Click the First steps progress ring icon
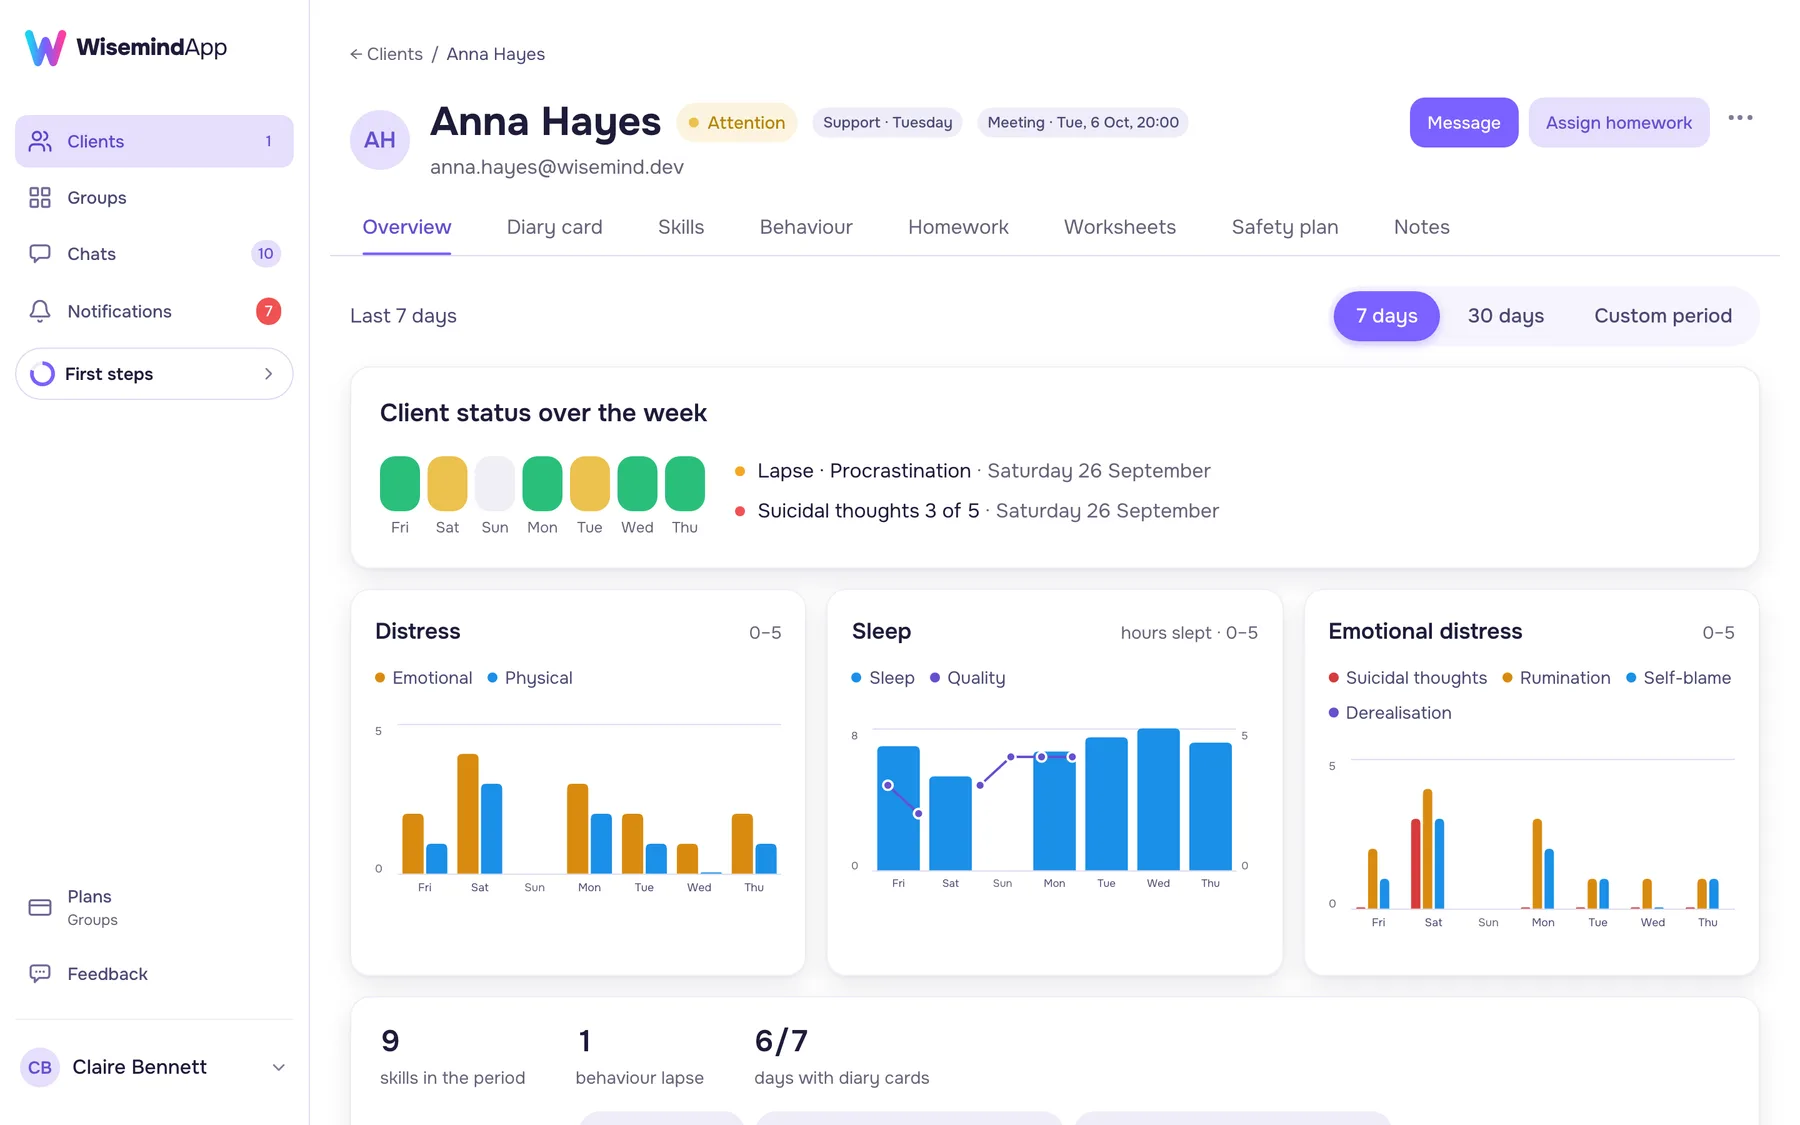The image size is (1800, 1125). pos(42,374)
